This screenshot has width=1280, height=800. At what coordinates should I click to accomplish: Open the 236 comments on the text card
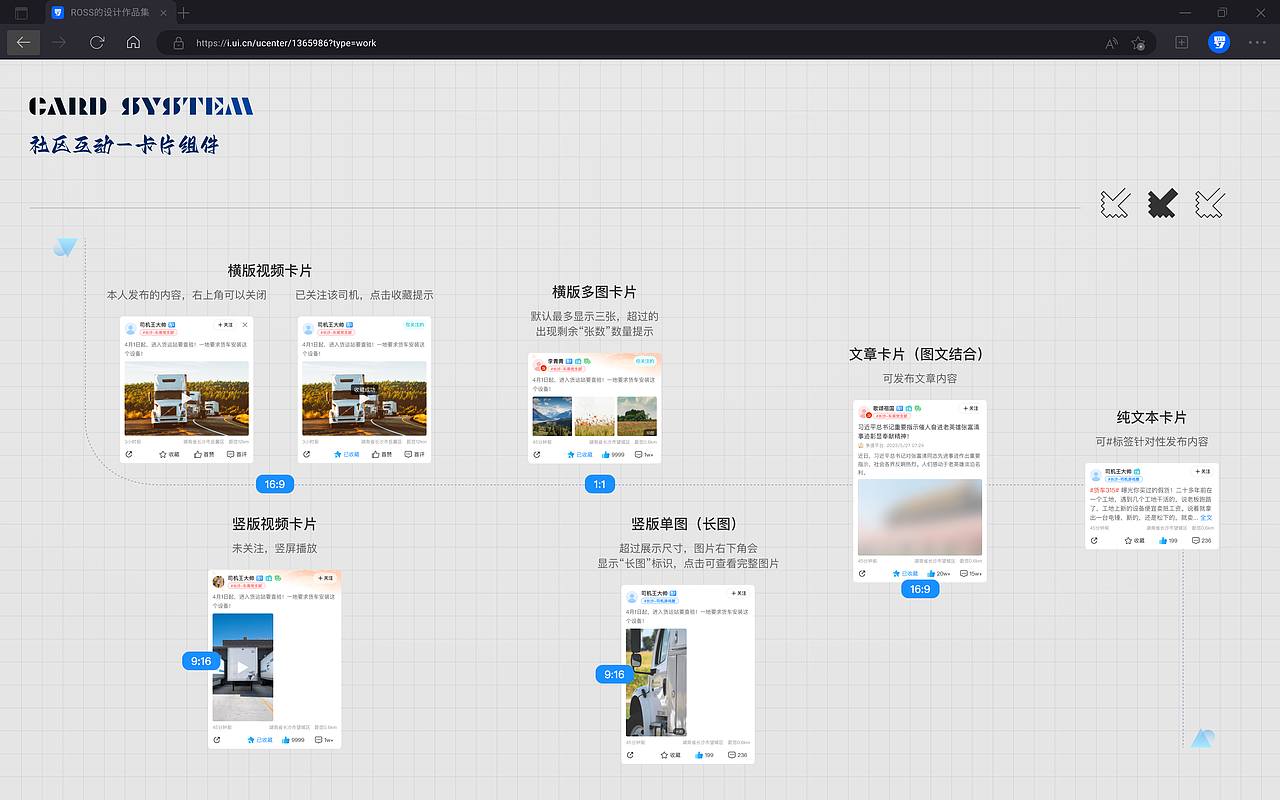(x=1202, y=540)
